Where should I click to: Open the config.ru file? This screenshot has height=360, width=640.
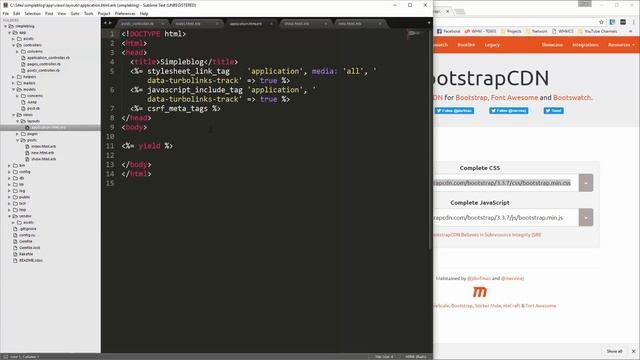(27, 235)
